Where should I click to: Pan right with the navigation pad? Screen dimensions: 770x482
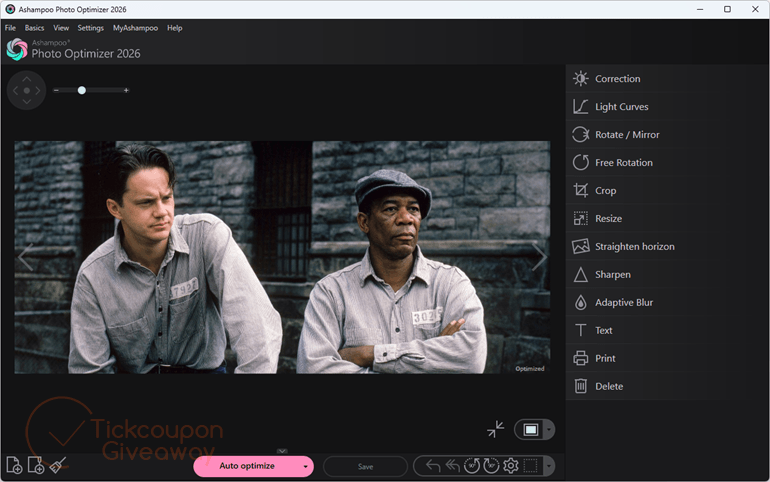coord(38,90)
